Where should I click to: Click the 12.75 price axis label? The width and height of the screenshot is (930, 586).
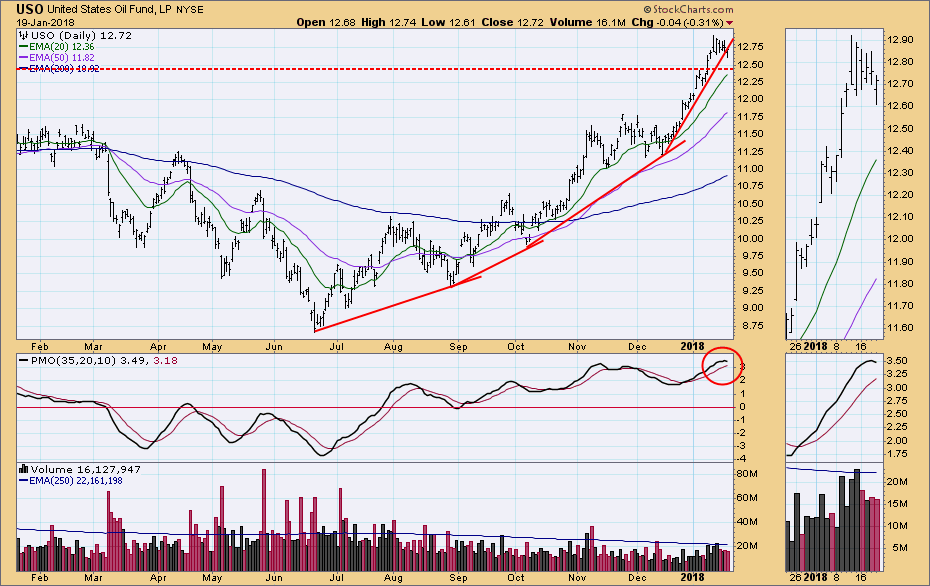click(751, 47)
